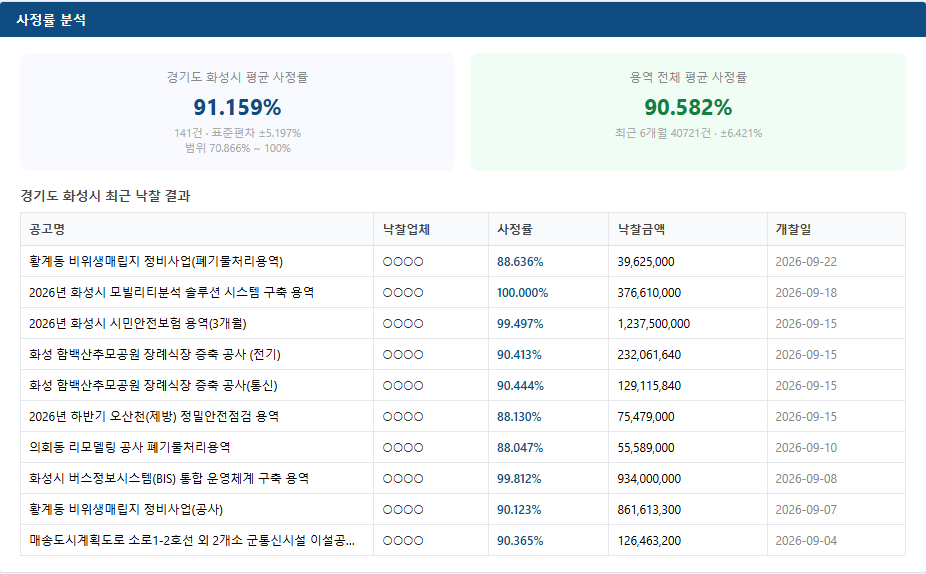Image resolution: width=926 pixels, height=574 pixels.
Task: Click the 934,000,000 bid amount
Action: point(649,479)
